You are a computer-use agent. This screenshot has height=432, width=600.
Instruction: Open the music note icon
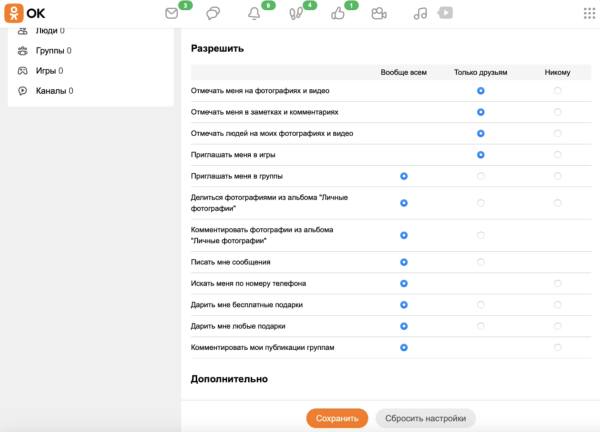421,14
